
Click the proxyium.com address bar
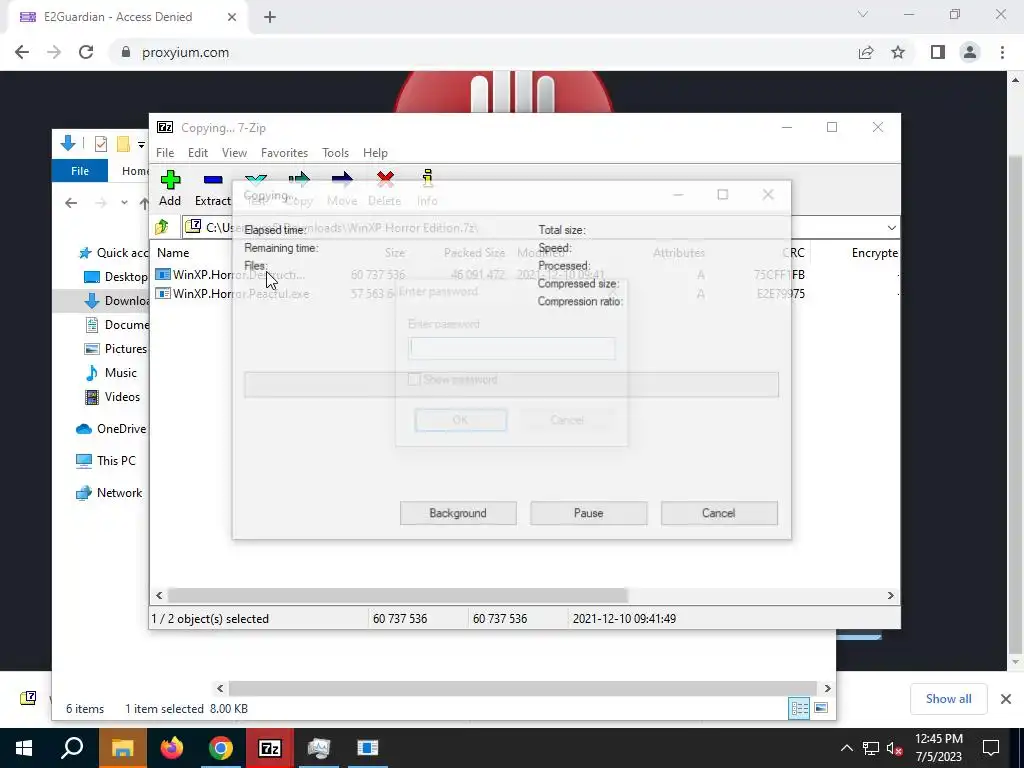pyautogui.click(x=483, y=52)
